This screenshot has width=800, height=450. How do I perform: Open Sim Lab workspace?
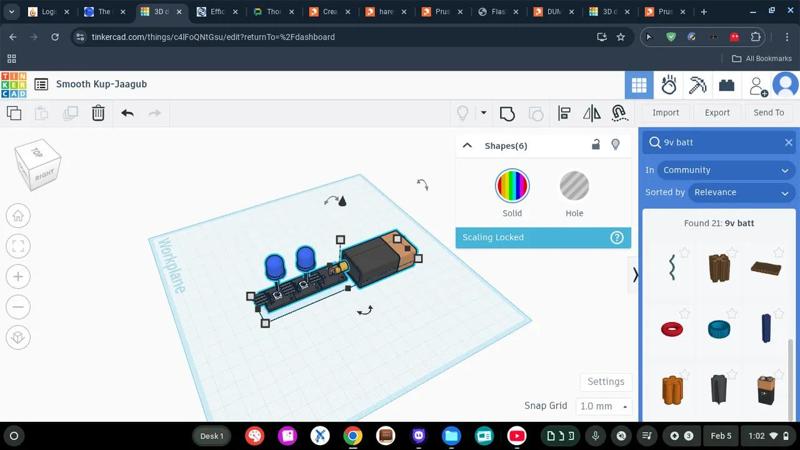[668, 85]
